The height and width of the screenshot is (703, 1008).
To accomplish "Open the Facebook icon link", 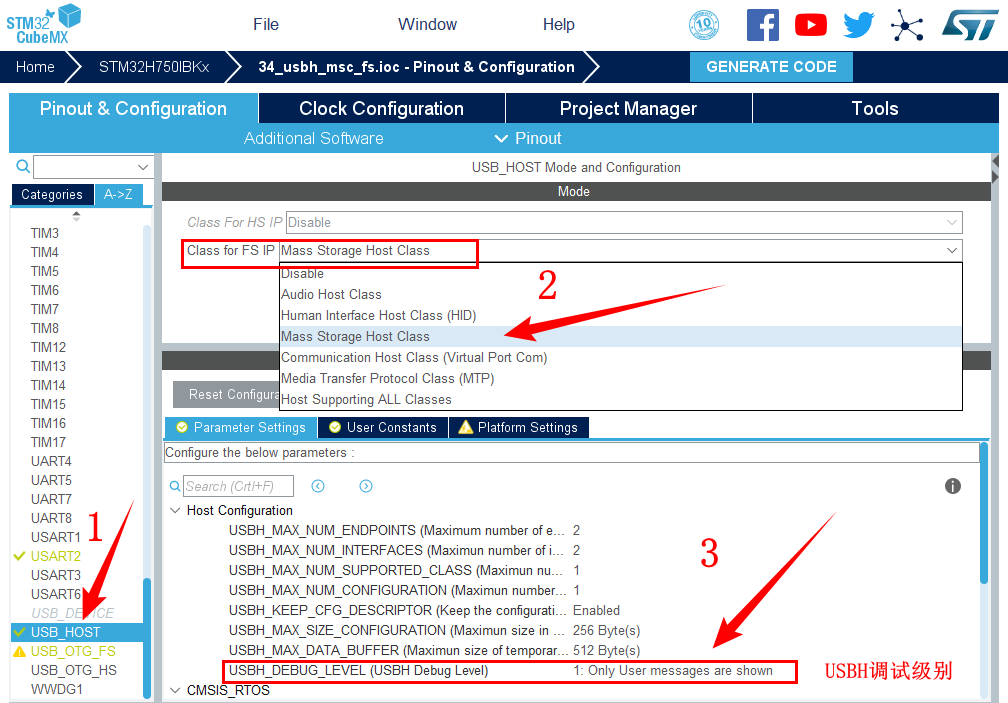I will pyautogui.click(x=762, y=25).
